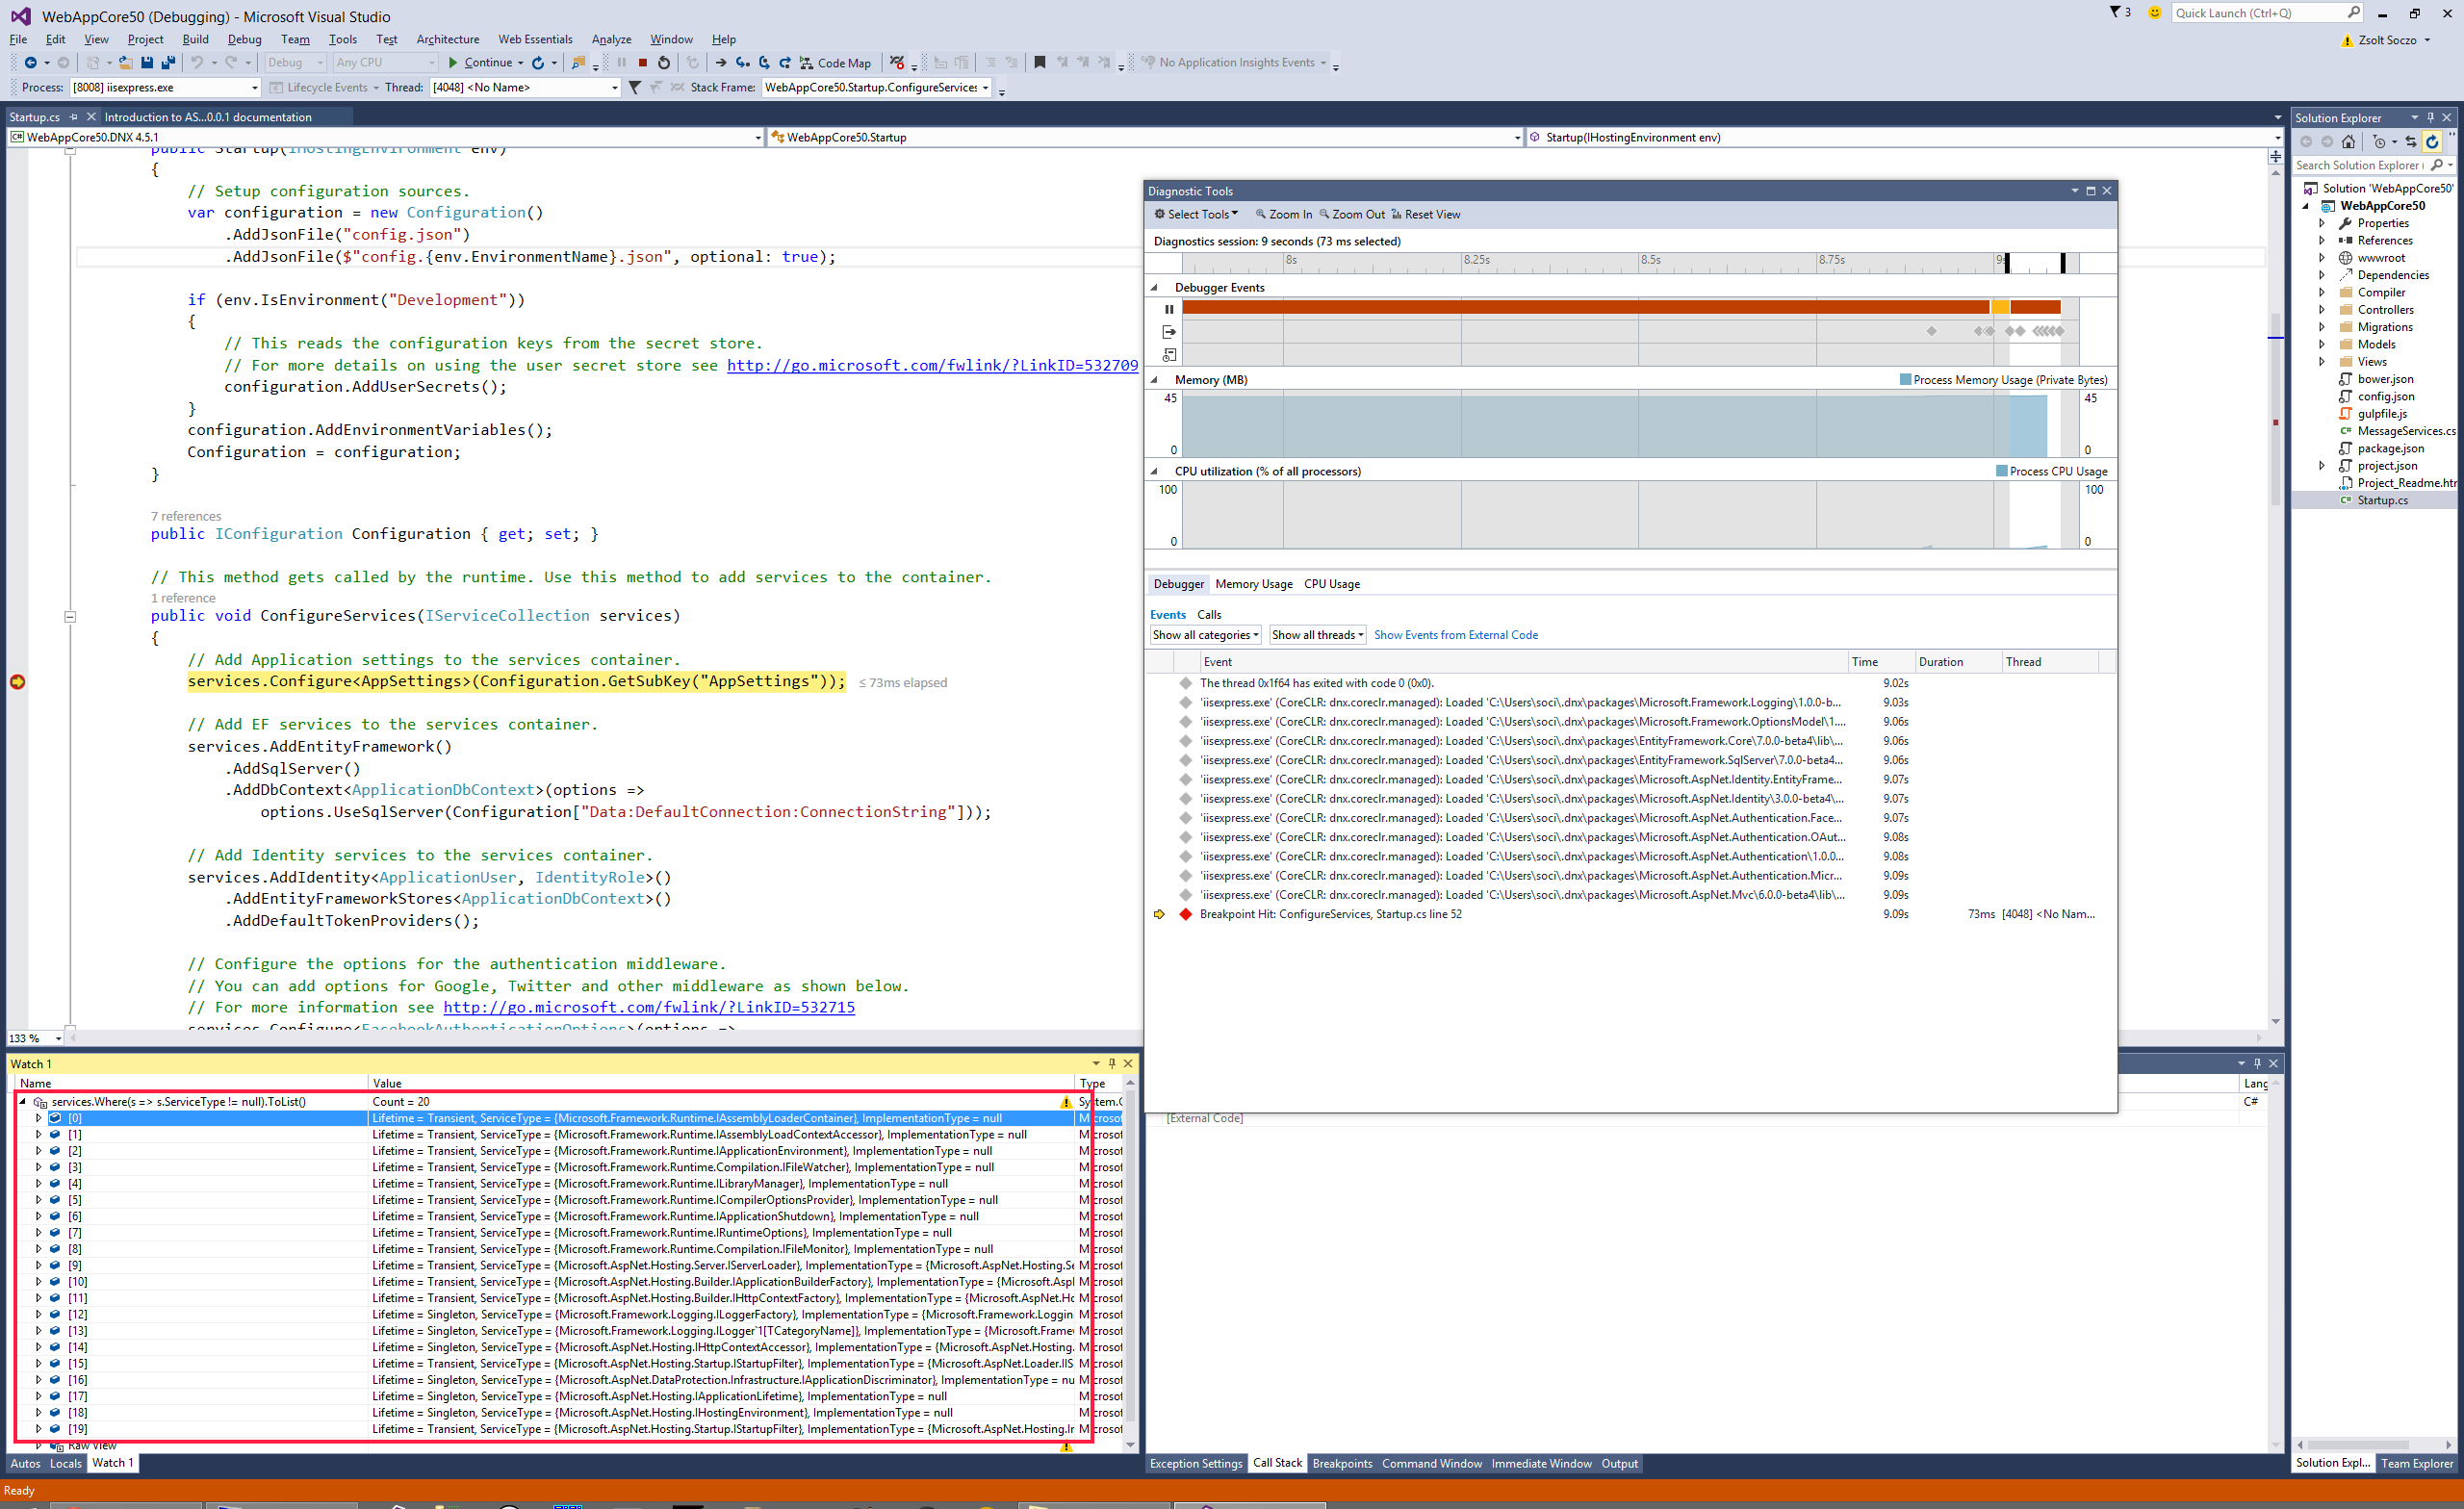Open Startup.cs in Solution Explorer
The width and height of the screenshot is (2464, 1509).
click(x=2381, y=501)
